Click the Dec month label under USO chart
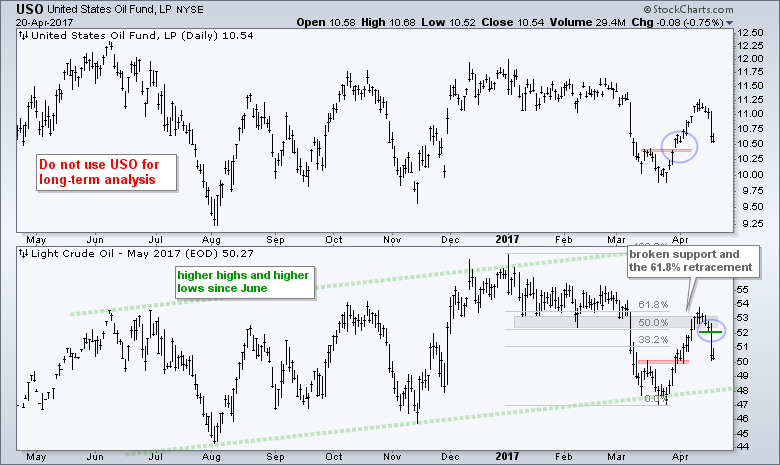The image size is (780, 465). (450, 240)
